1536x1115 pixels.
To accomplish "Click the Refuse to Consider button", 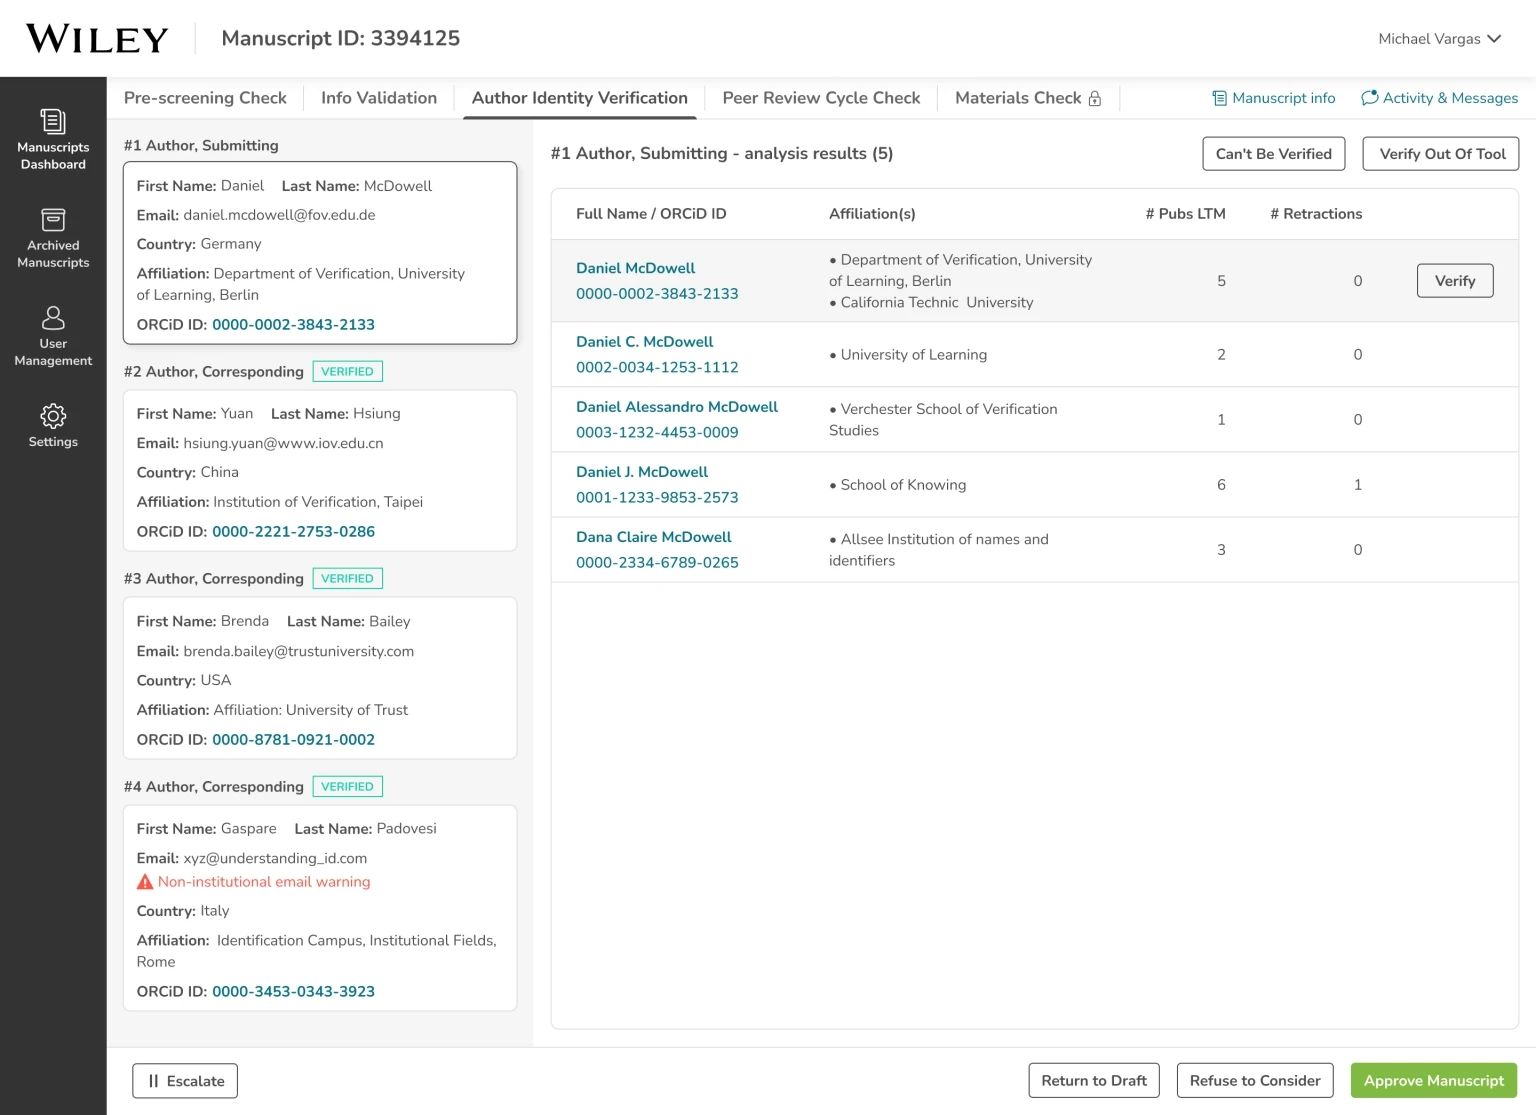I will pos(1255,1081).
